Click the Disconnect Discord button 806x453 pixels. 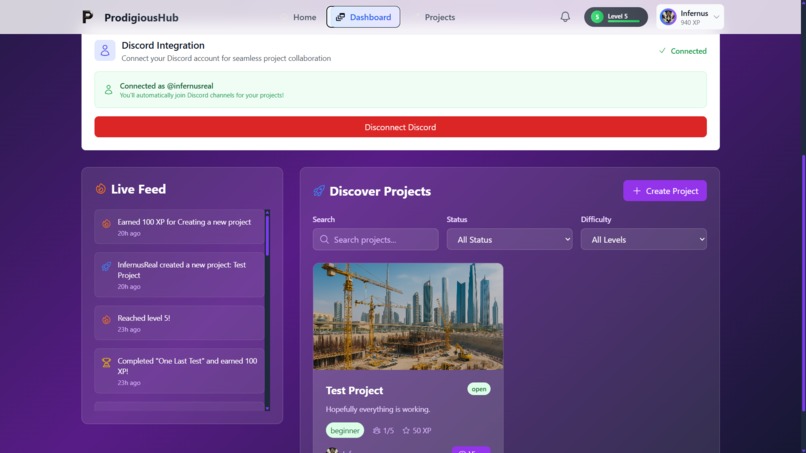(400, 127)
